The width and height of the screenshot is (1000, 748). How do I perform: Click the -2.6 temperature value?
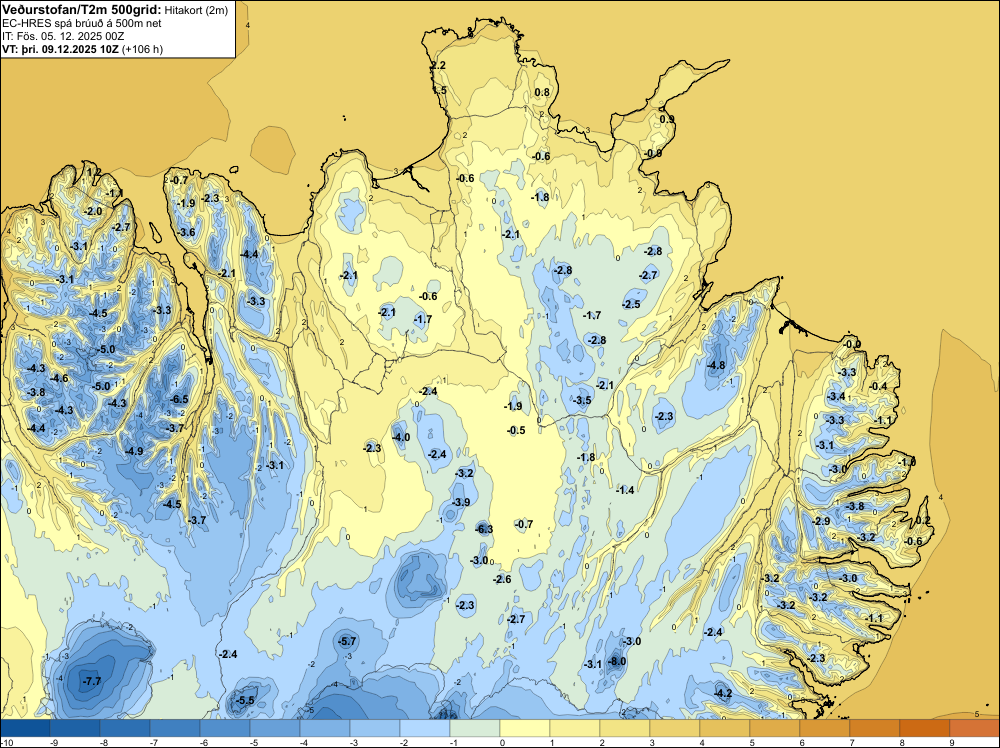[x=502, y=579]
